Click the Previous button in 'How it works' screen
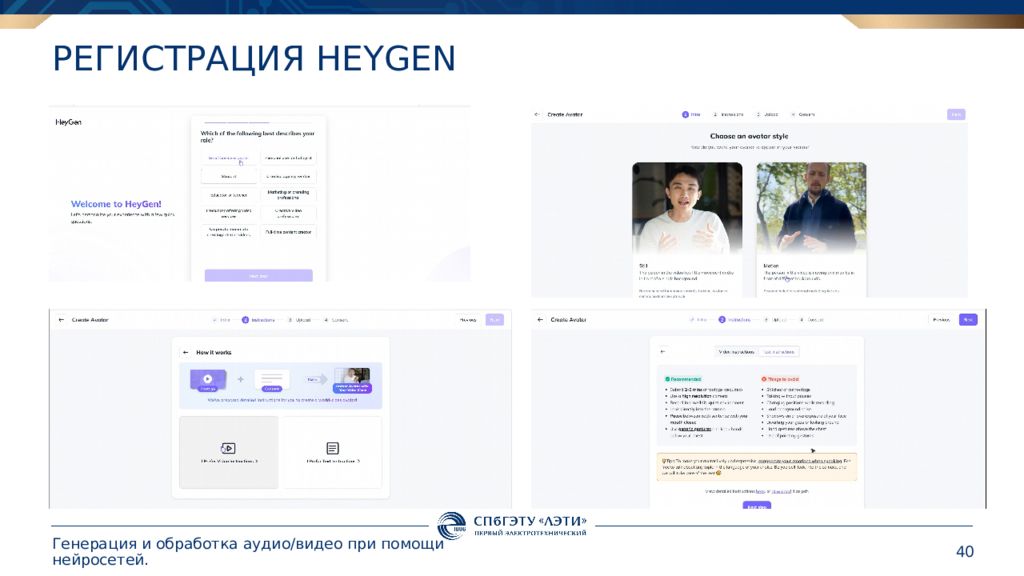1024x576 pixels. click(x=468, y=320)
